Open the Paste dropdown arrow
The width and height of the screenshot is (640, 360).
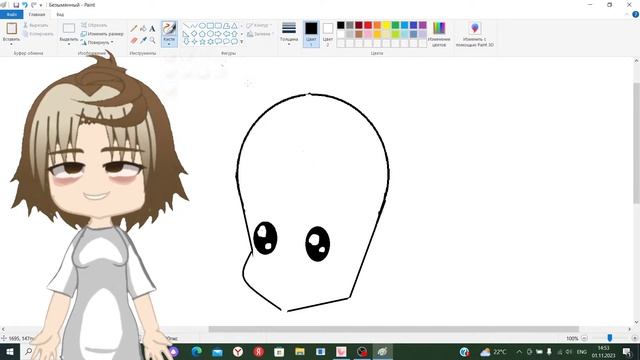click(11, 44)
